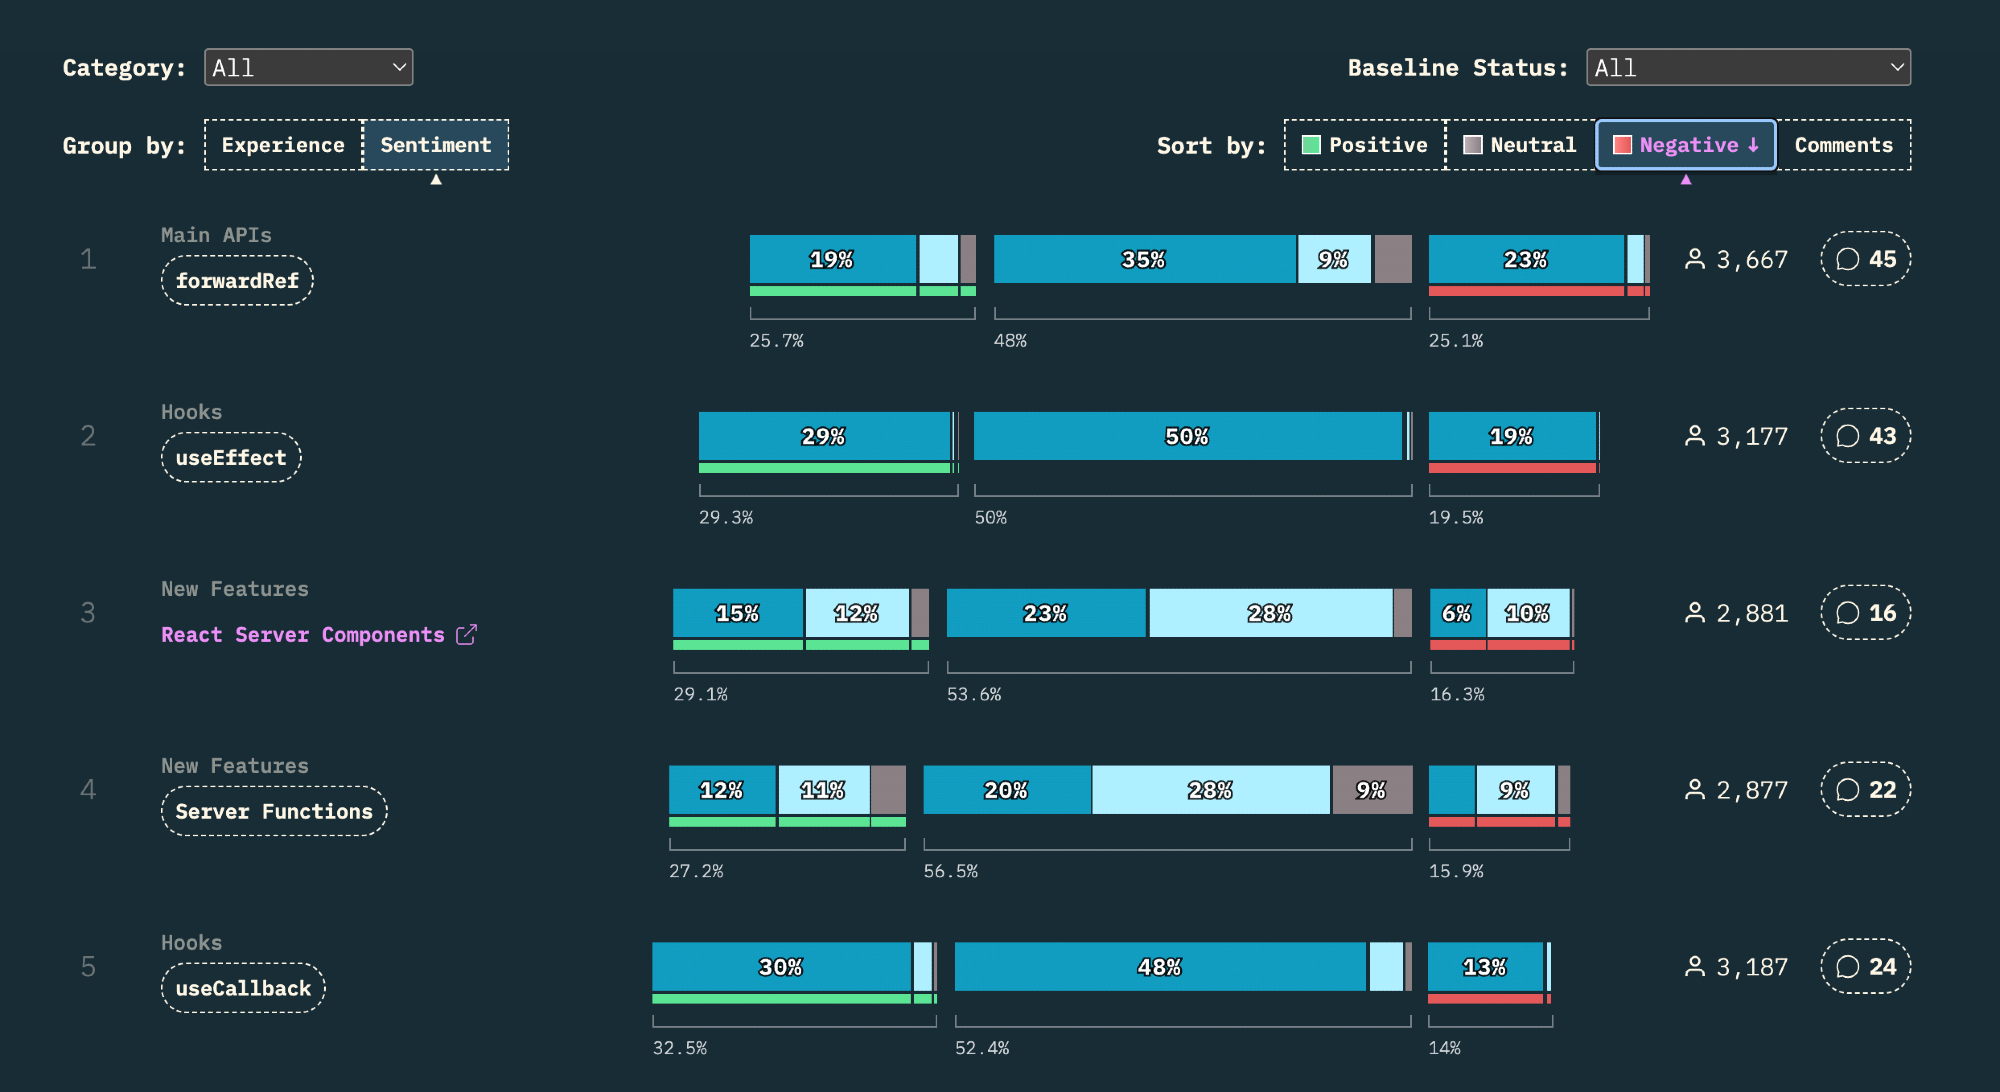2000x1092 pixels.
Task: Open the Baseline Status dropdown
Action: coord(1748,67)
